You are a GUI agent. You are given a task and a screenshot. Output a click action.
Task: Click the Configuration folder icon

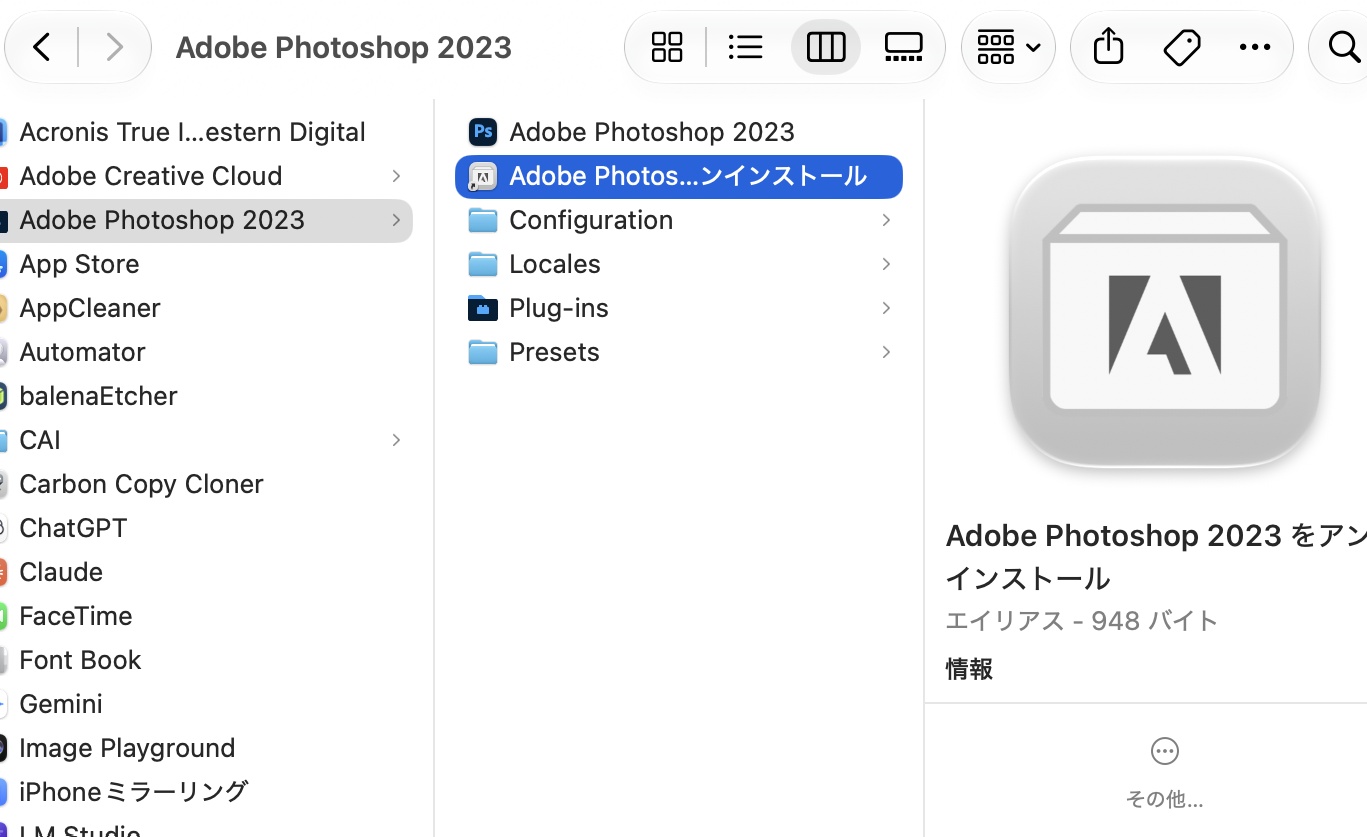tap(483, 220)
